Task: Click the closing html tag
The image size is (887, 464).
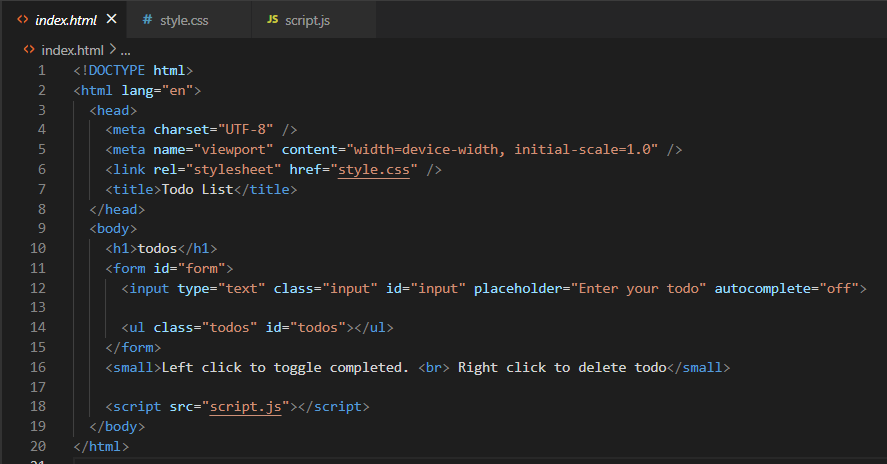Action: coord(101,446)
